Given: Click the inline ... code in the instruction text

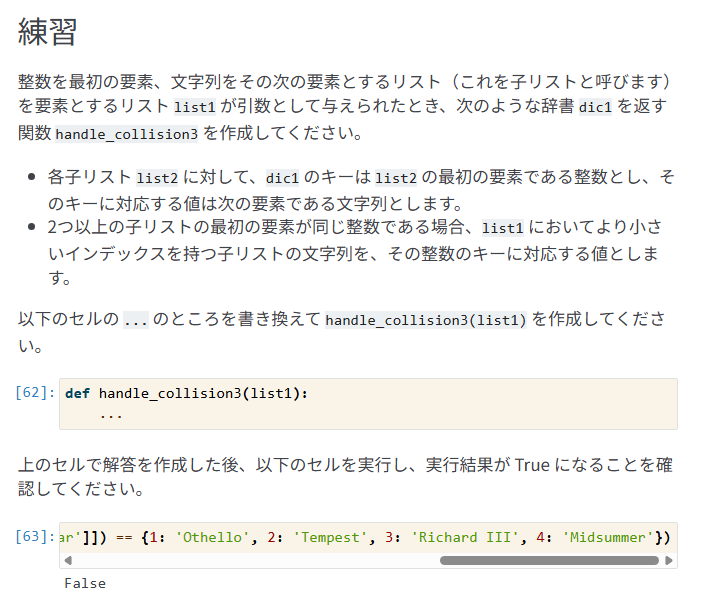Looking at the screenshot, I should pyautogui.click(x=135, y=321).
